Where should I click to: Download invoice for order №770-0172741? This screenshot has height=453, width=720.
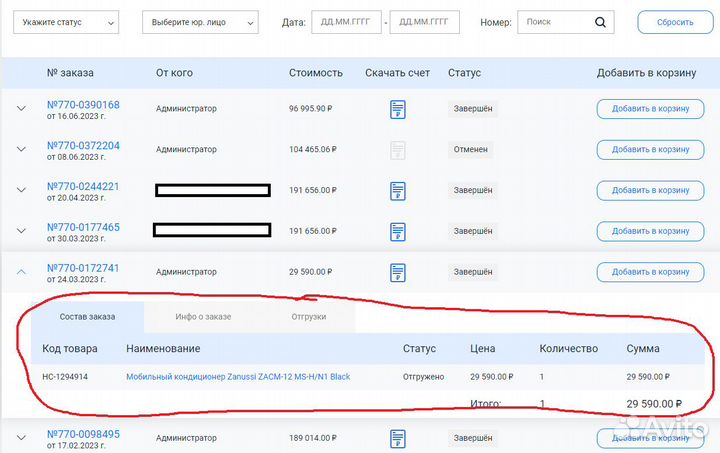coord(398,272)
